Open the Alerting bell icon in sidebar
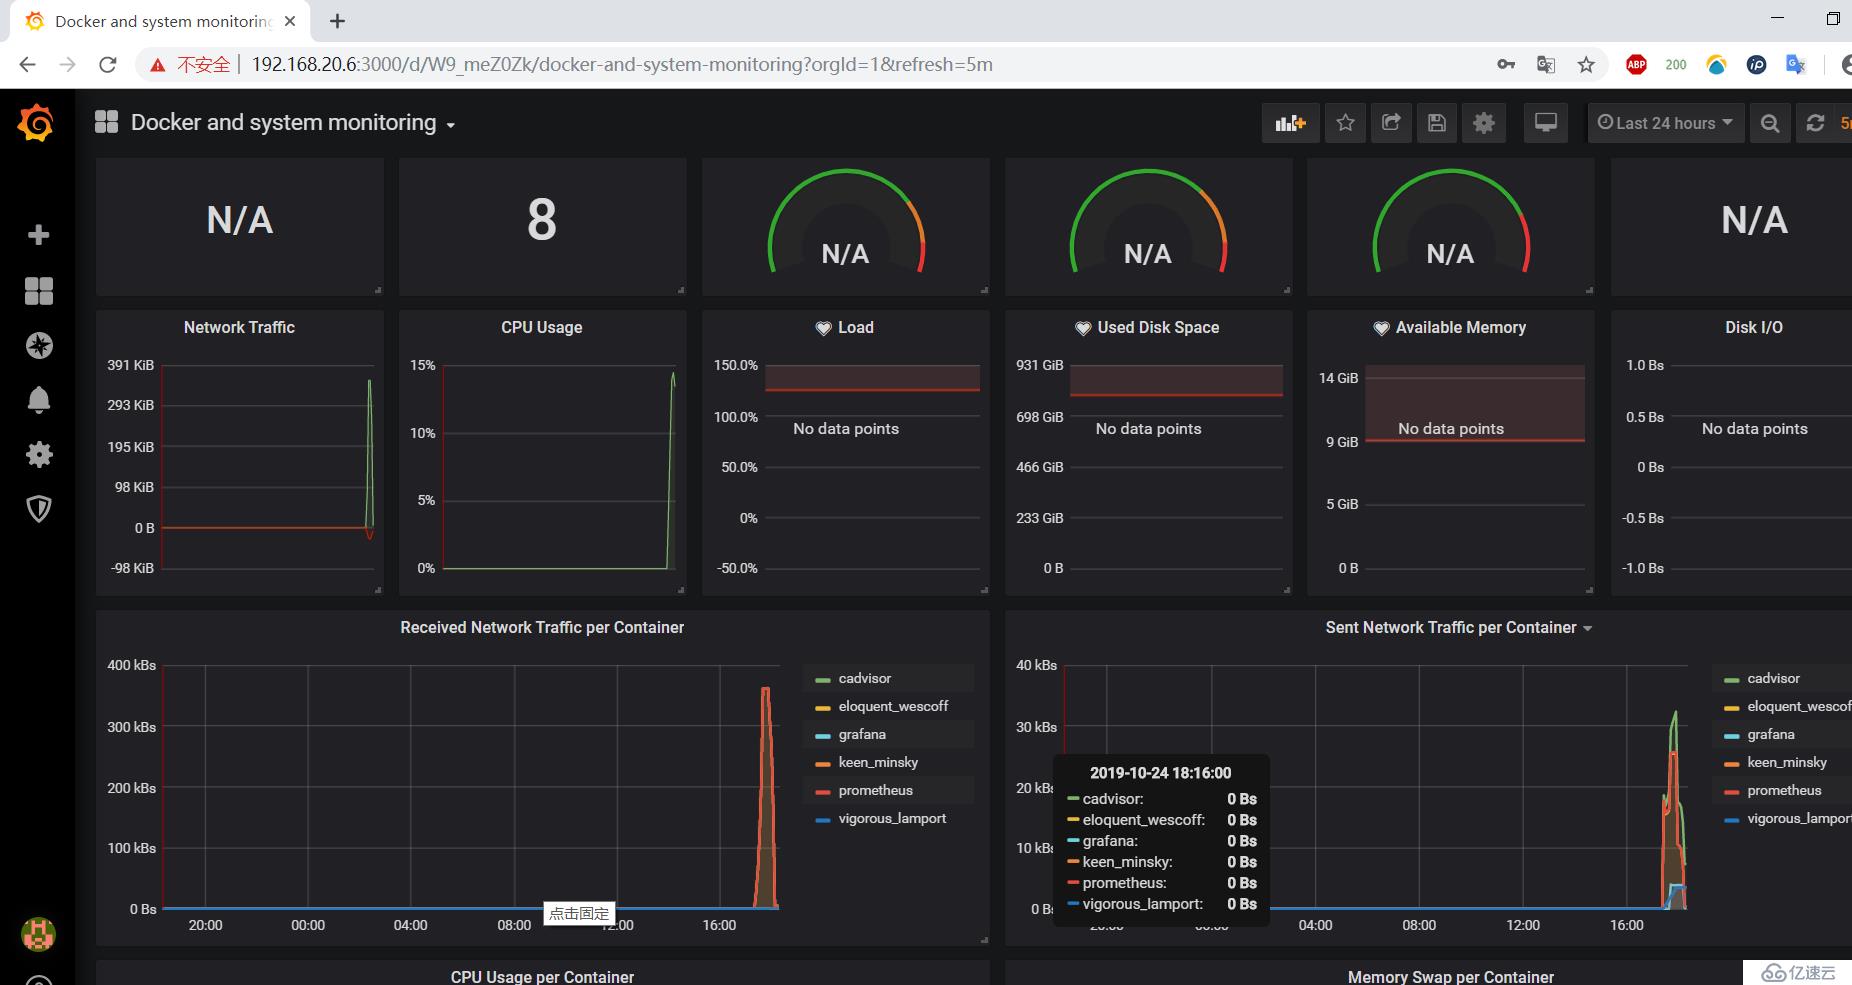The width and height of the screenshot is (1852, 985). [38, 400]
